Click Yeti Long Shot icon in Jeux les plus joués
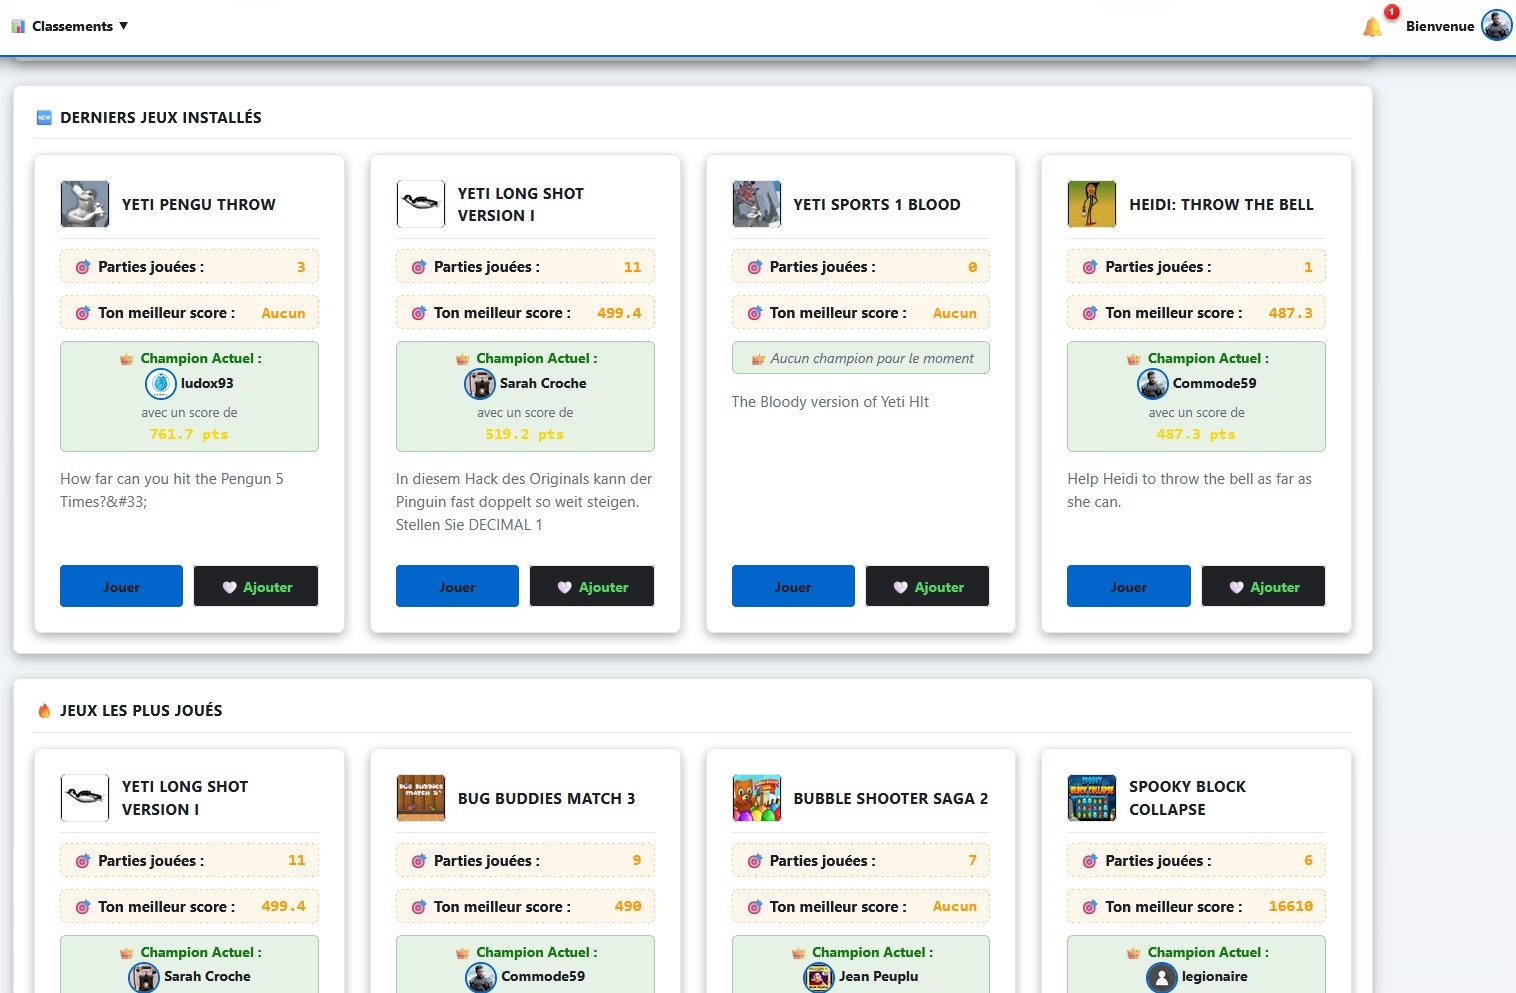1516x993 pixels. pyautogui.click(x=85, y=798)
